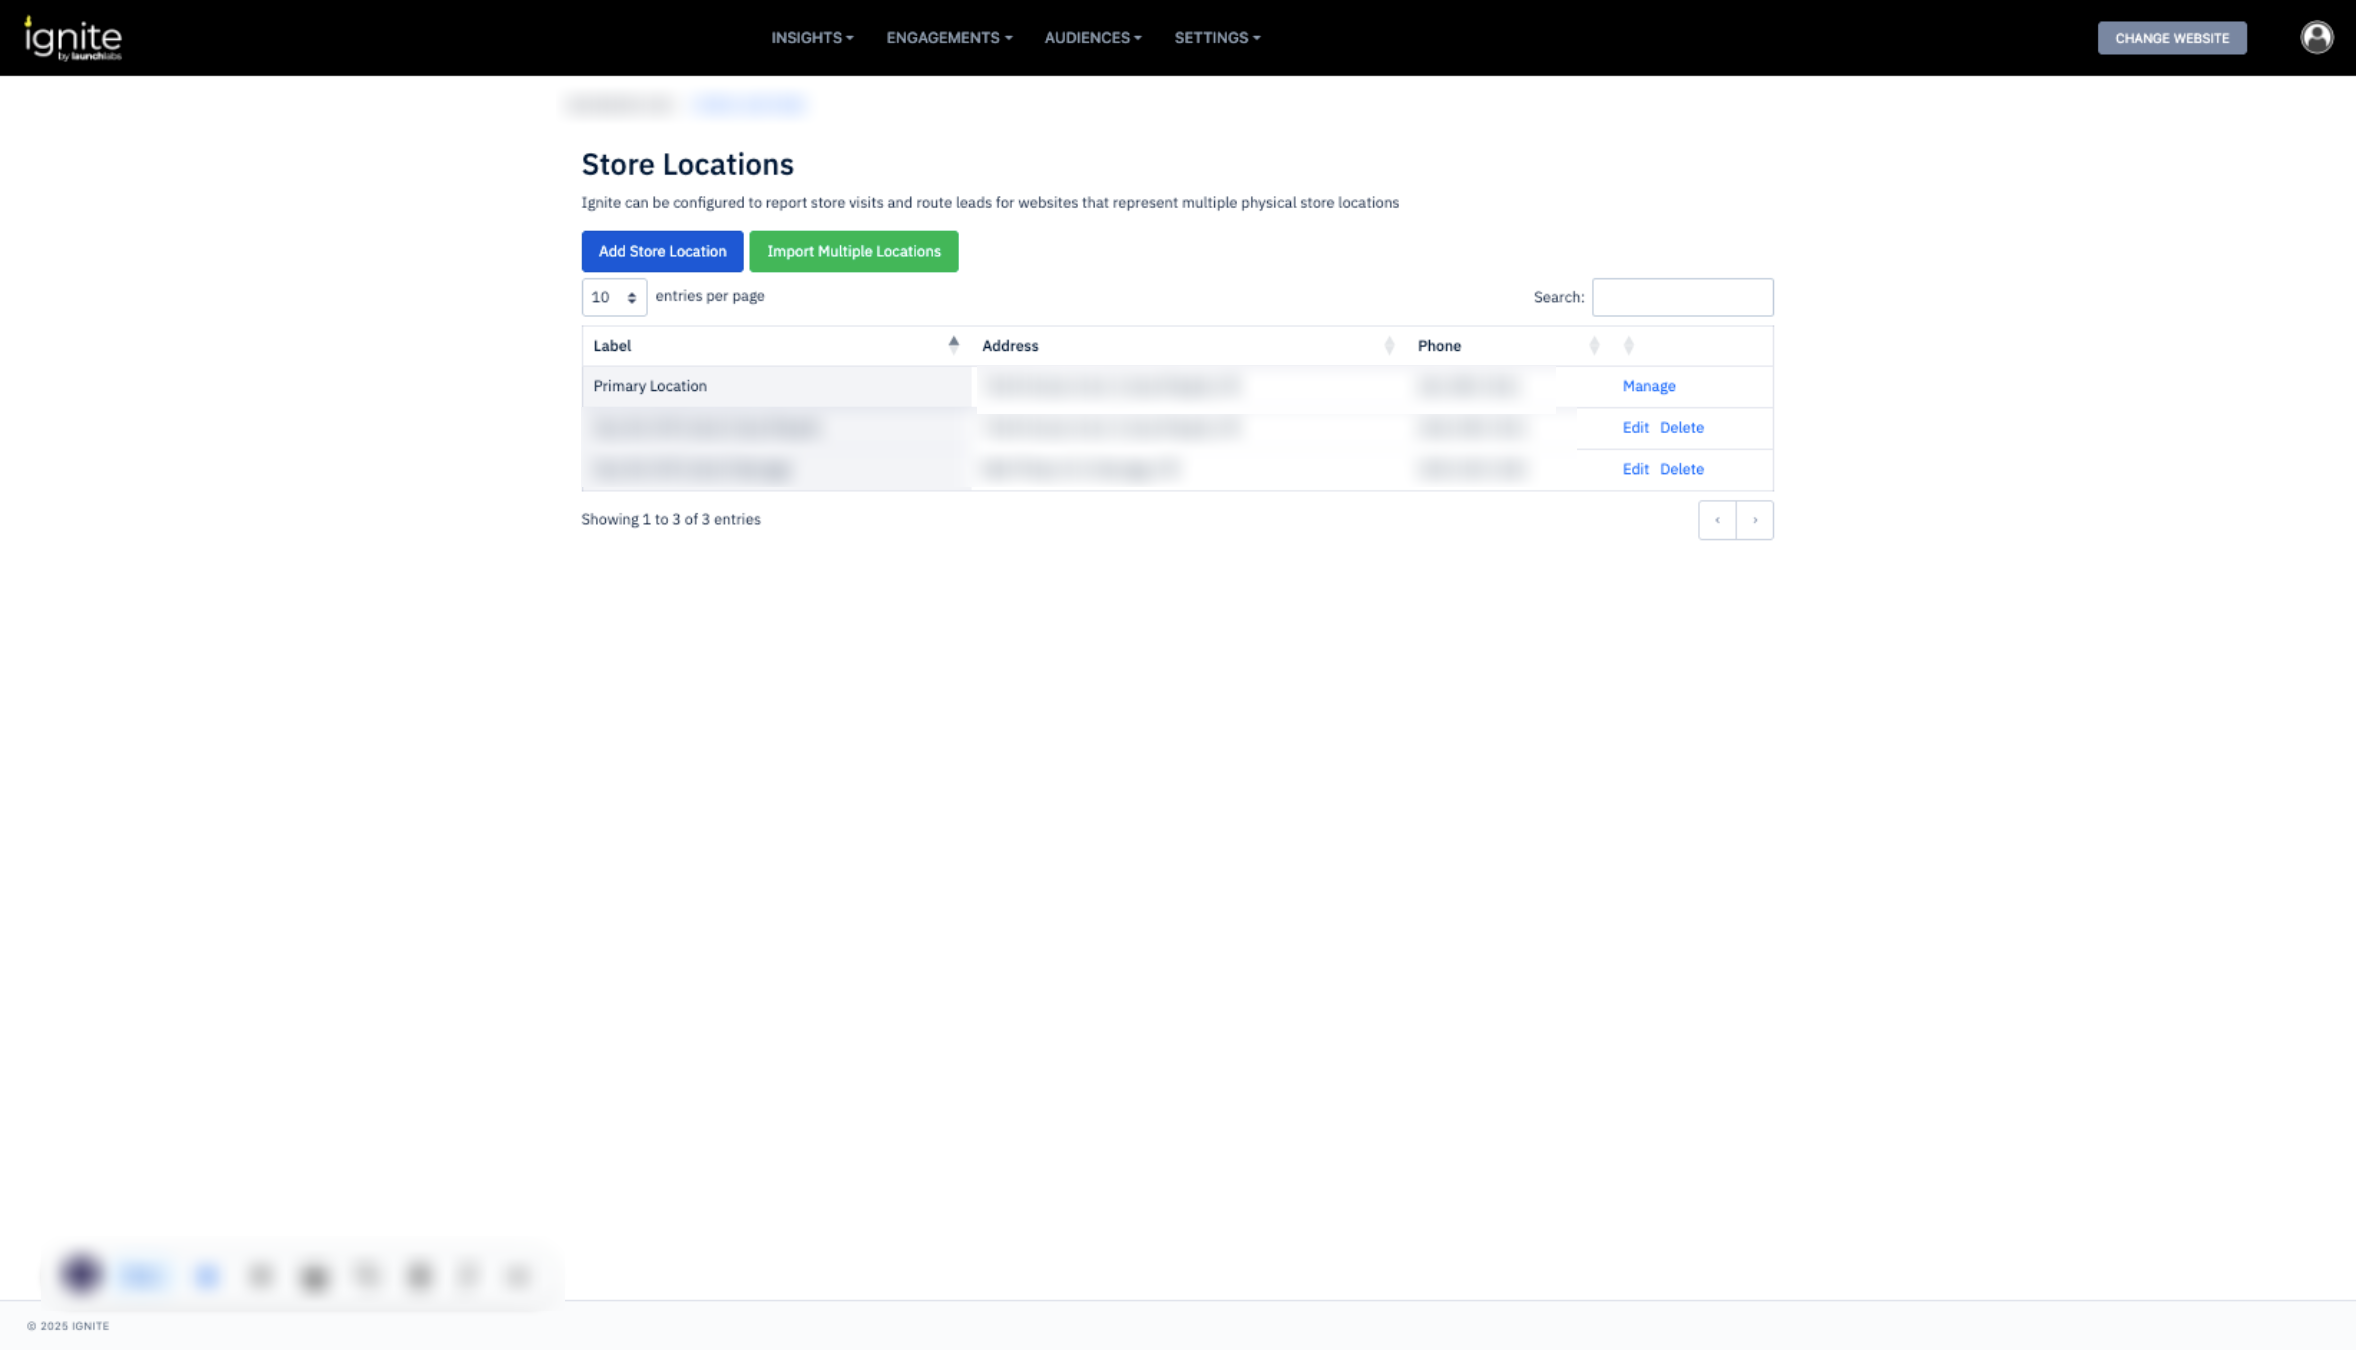Image resolution: width=2356 pixels, height=1350 pixels.
Task: Open Manage link for Primary Location
Action: (x=1648, y=386)
